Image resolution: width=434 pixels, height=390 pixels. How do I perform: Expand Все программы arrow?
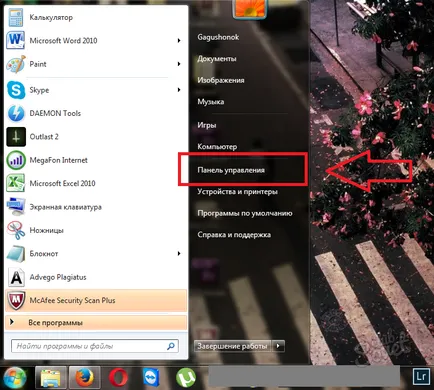click(12, 322)
